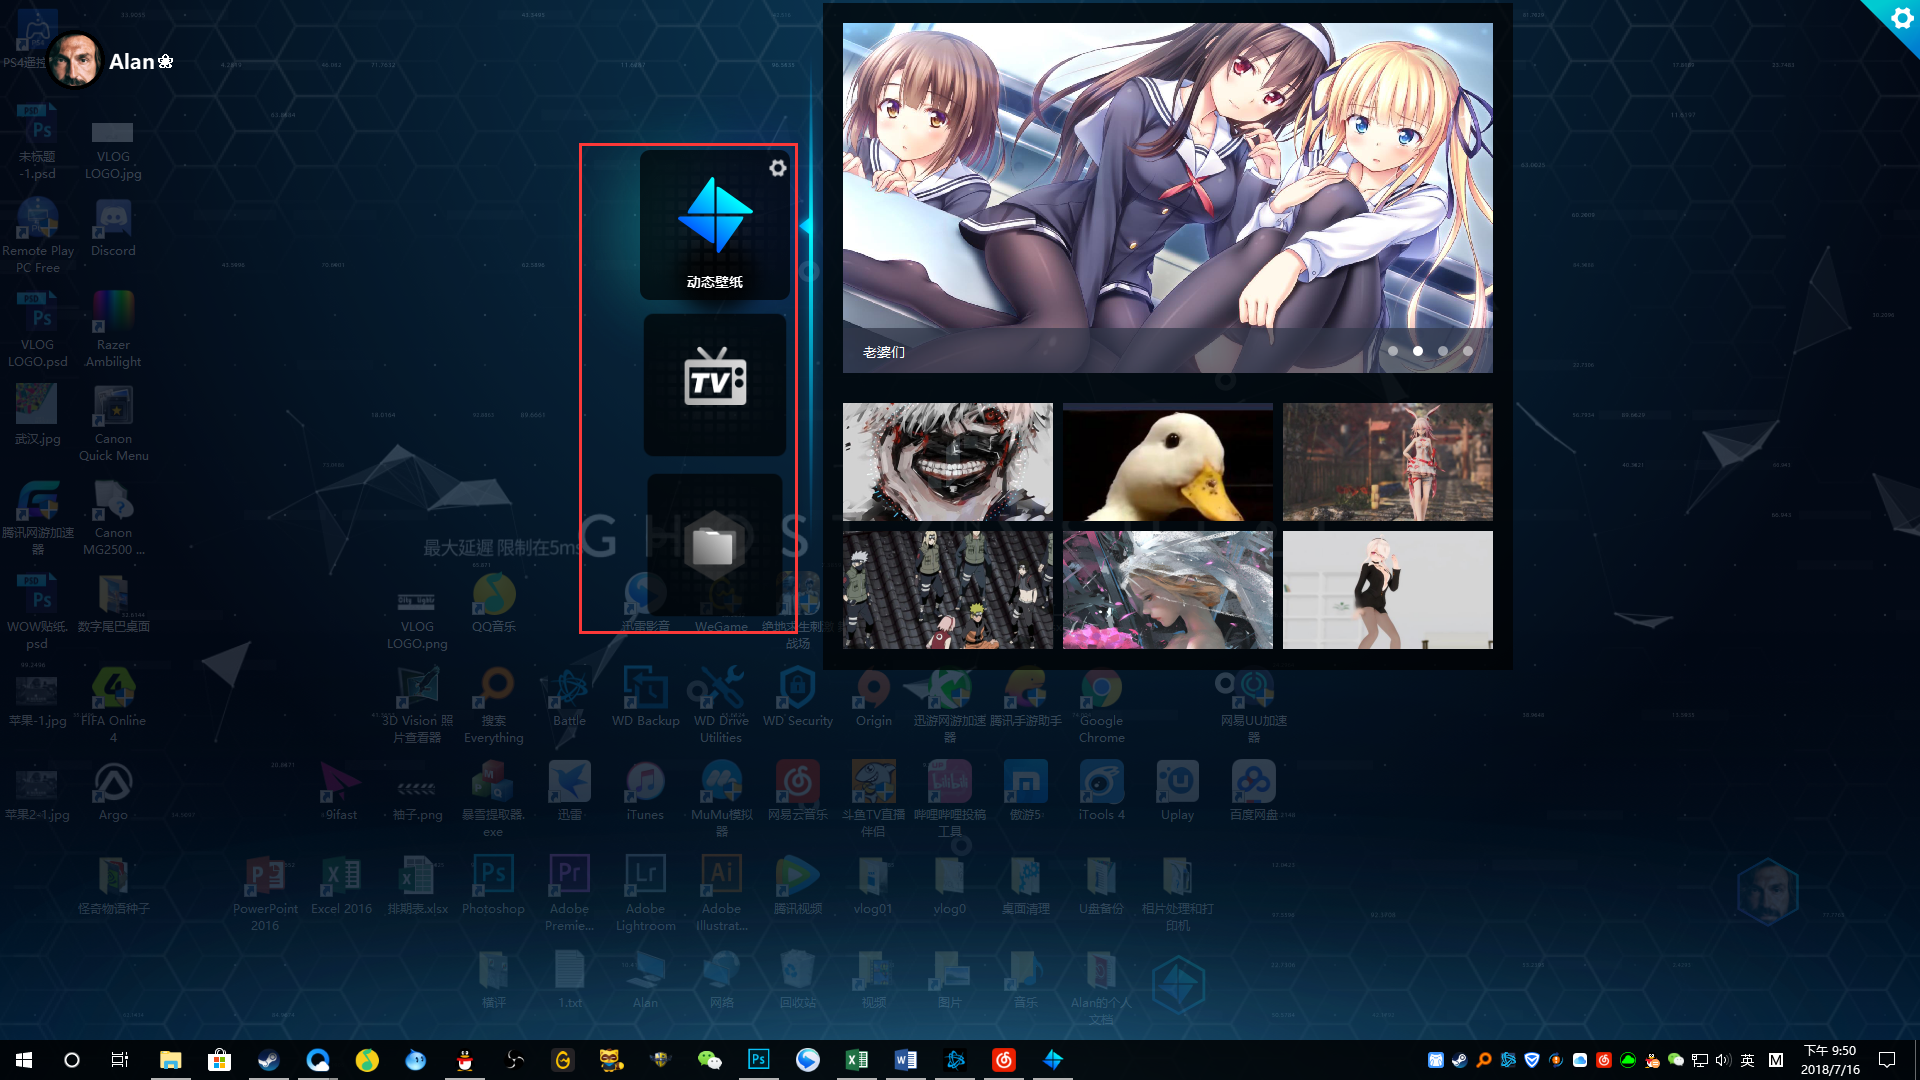
Task: Open the folder tile in the side menu
Action: pos(714,545)
